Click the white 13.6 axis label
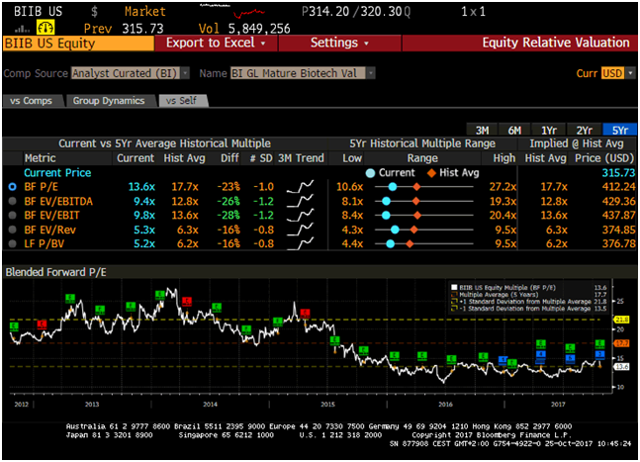This screenshot has width=640, height=462. click(622, 366)
